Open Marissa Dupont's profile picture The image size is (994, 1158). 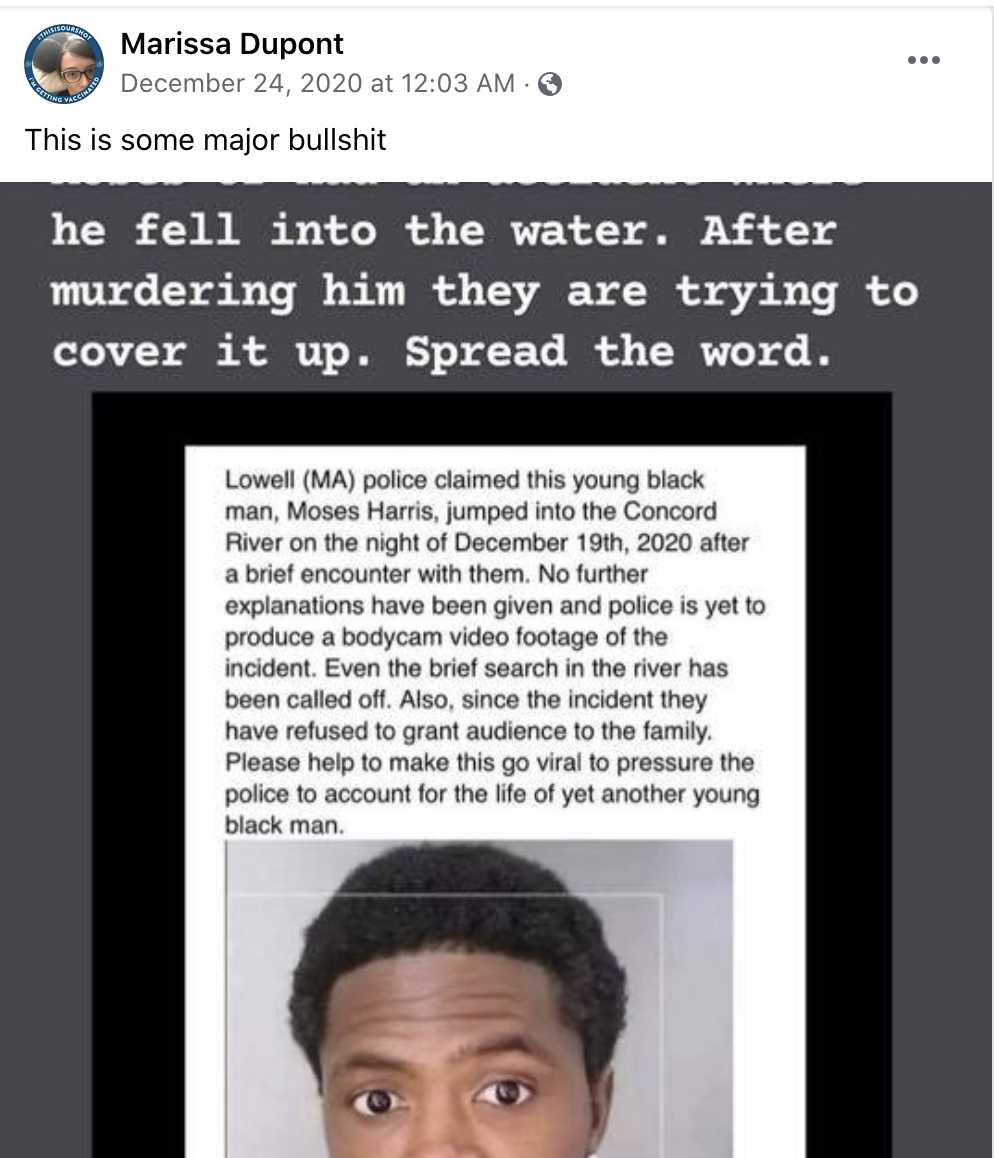point(64,64)
